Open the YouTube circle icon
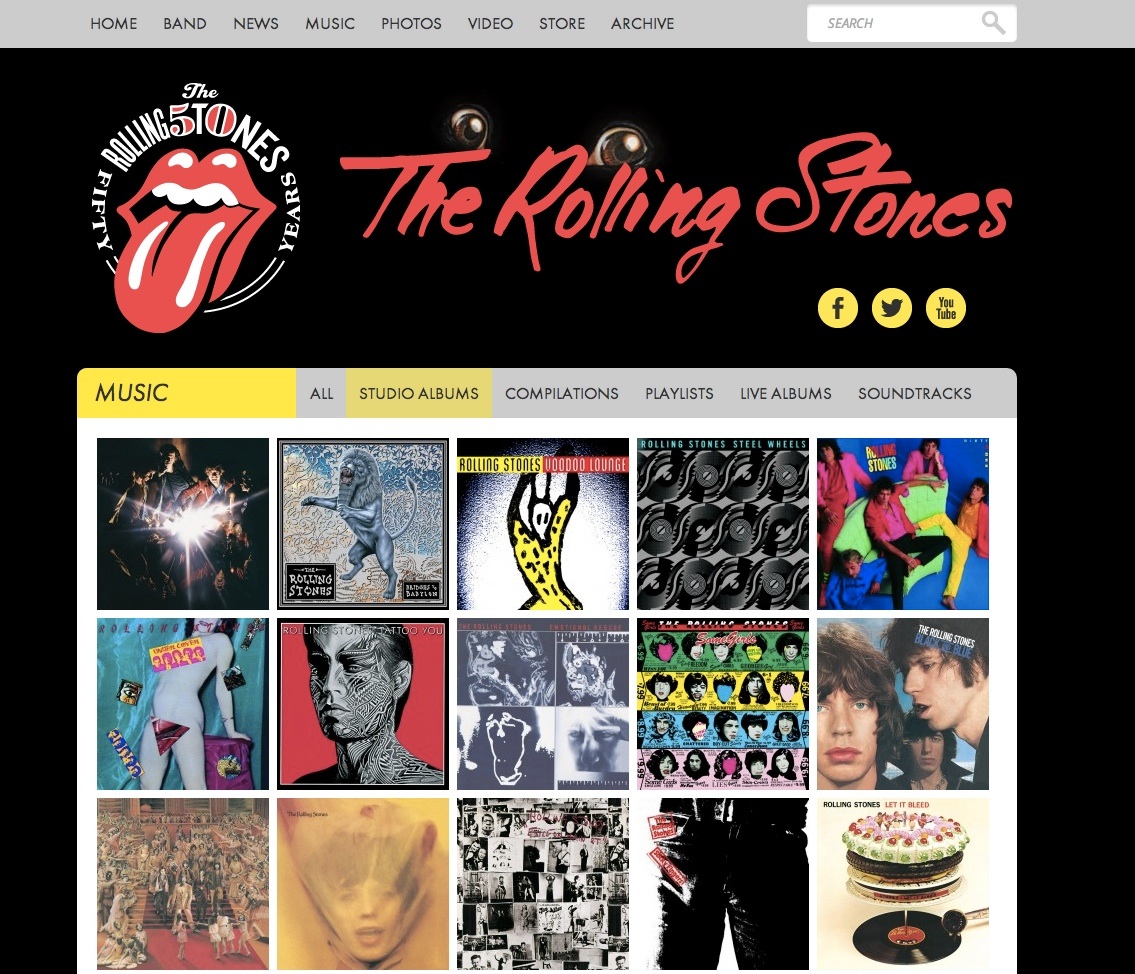1135x974 pixels. (946, 308)
